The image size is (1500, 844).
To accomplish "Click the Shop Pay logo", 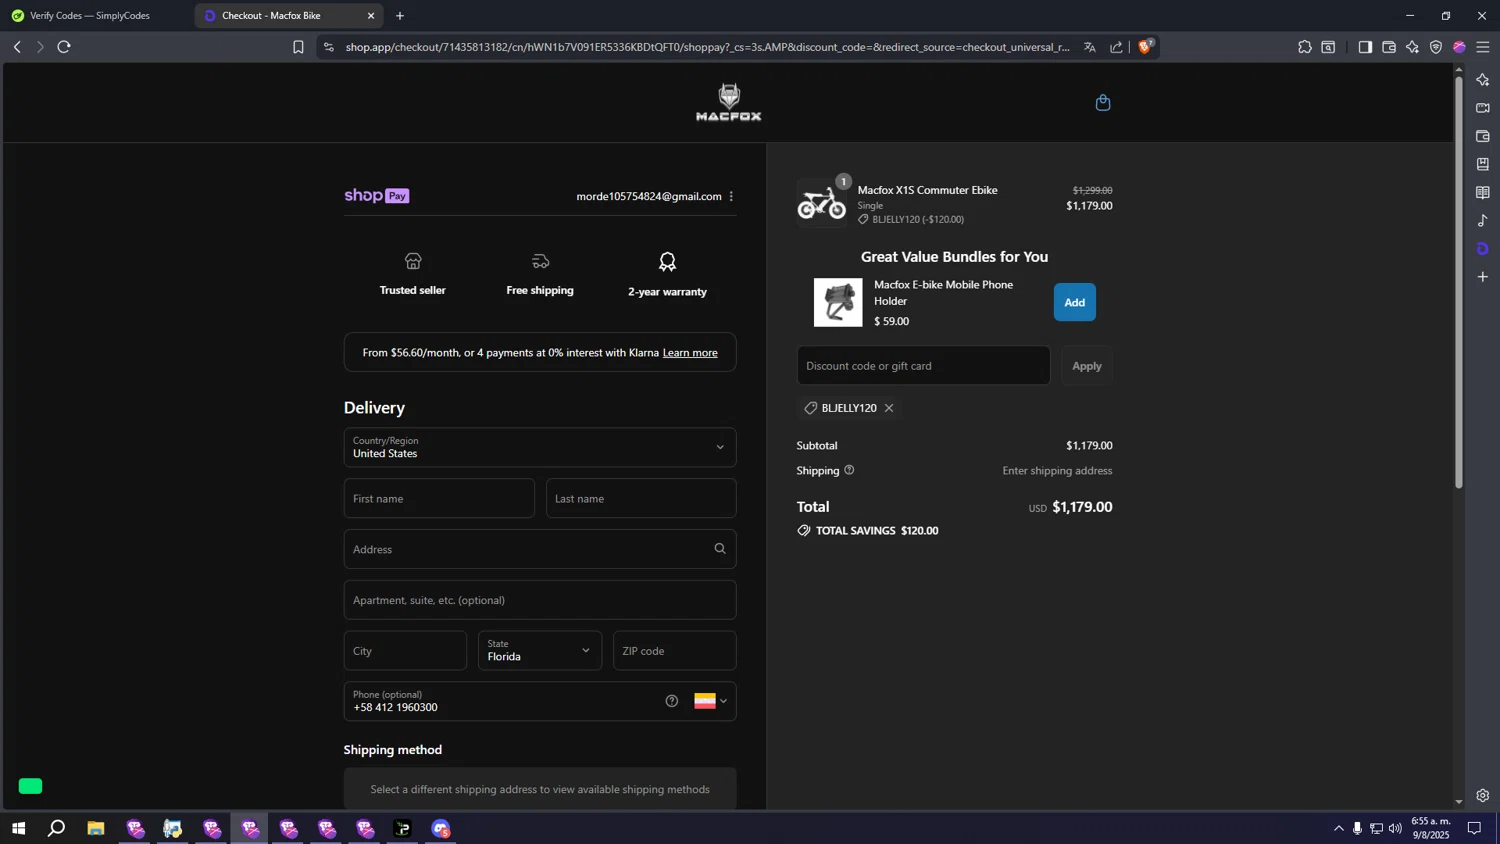I will coord(377,196).
